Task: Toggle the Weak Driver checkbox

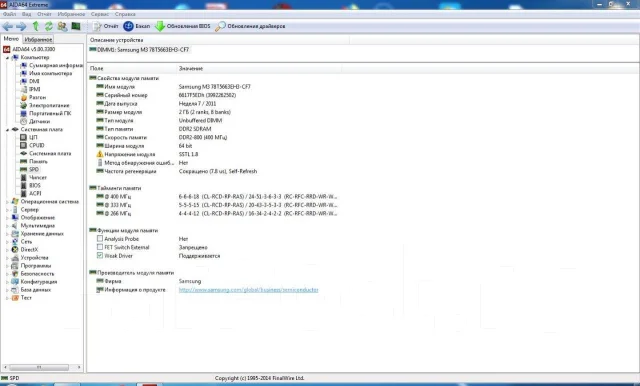Action: click(x=100, y=255)
